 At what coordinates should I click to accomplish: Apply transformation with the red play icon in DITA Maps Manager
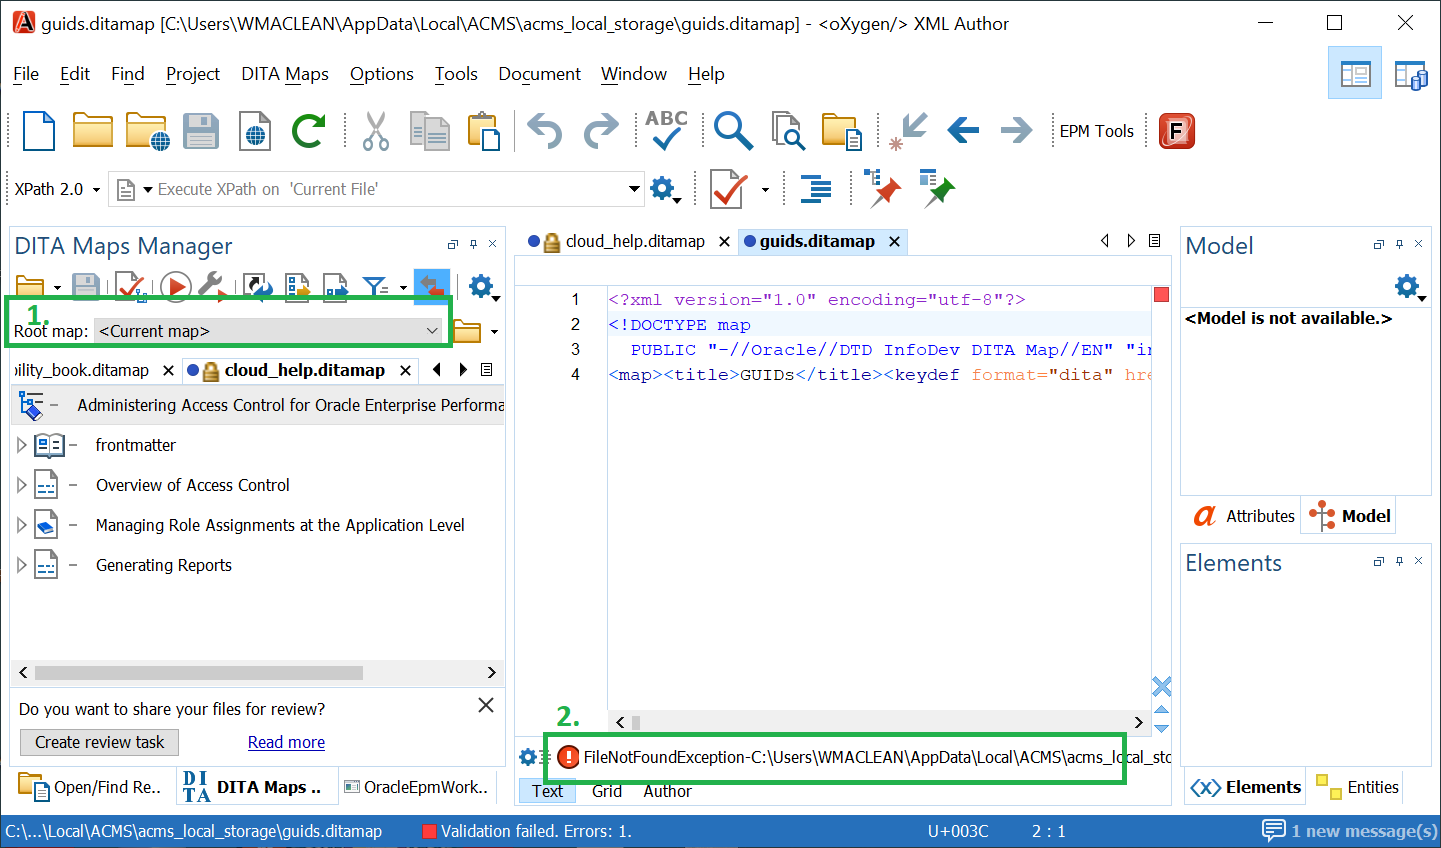175,288
